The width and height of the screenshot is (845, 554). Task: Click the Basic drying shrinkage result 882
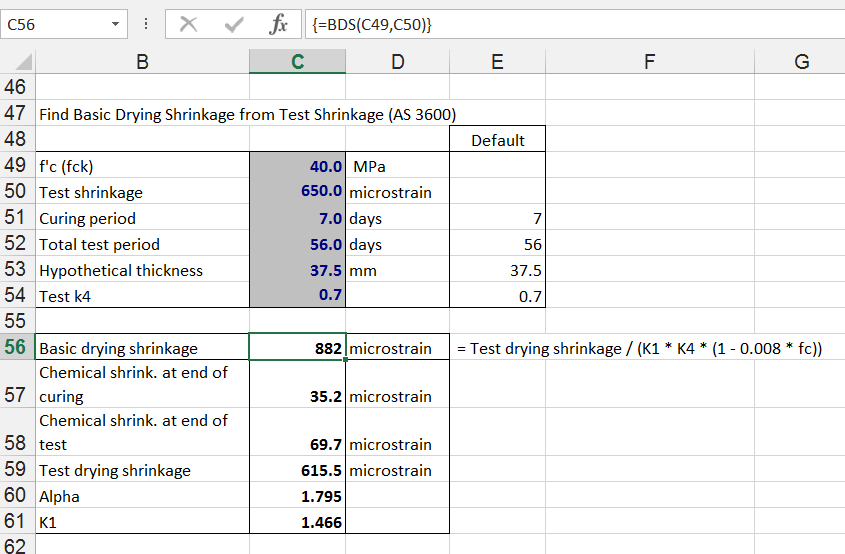point(297,348)
